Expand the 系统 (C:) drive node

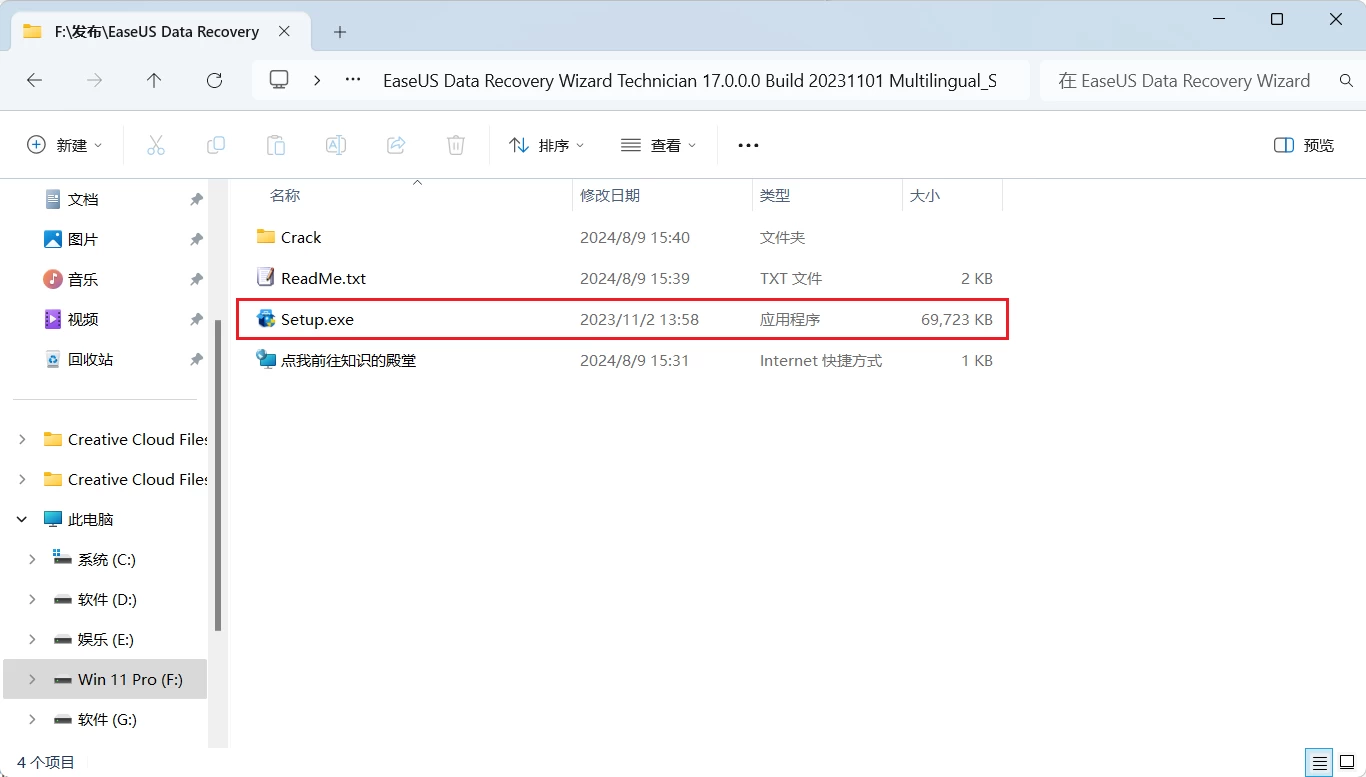(x=32, y=559)
